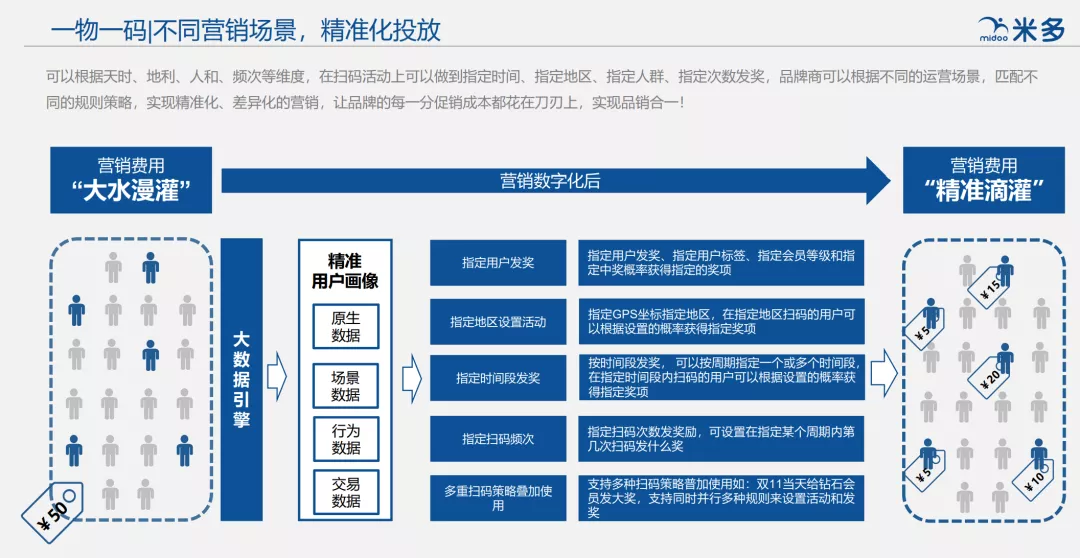Select the 大水漫灌 marketing cost box
This screenshot has height=558, width=1080.
coord(131,180)
